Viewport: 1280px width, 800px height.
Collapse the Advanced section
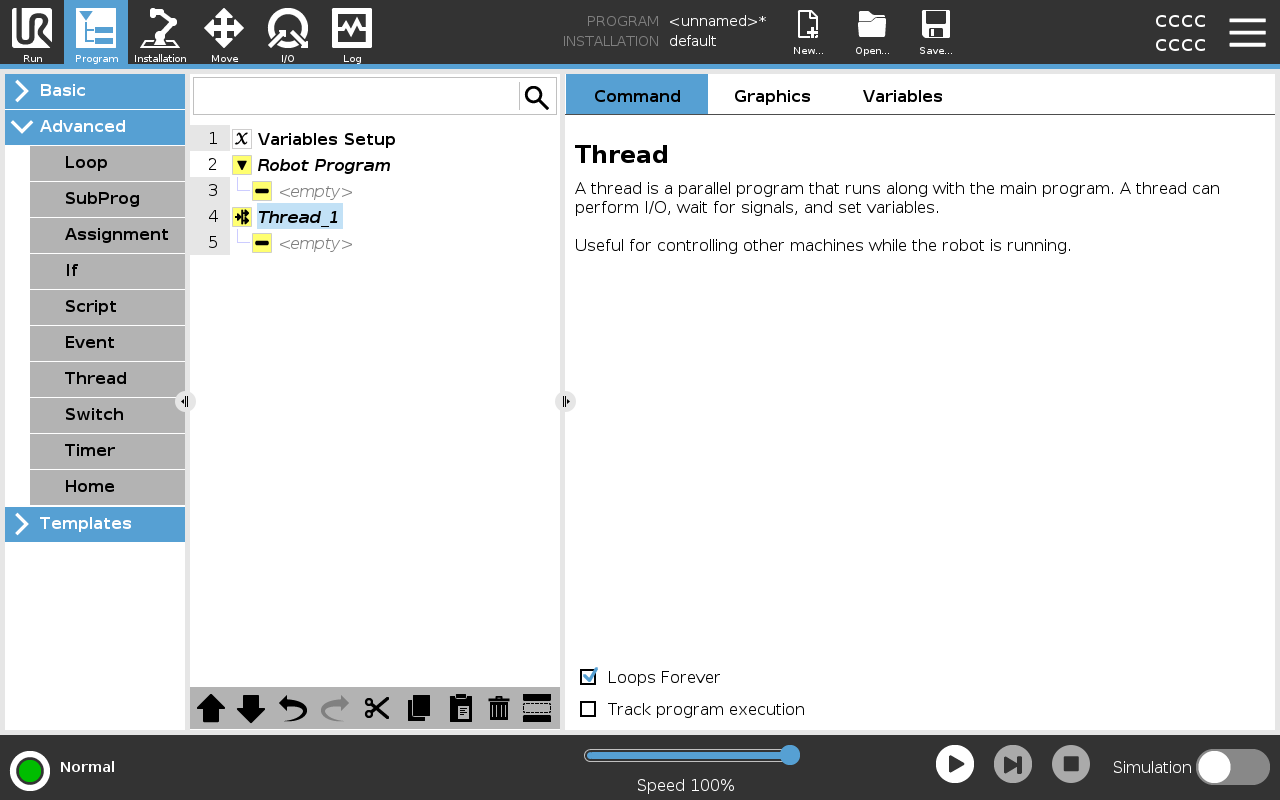92,127
